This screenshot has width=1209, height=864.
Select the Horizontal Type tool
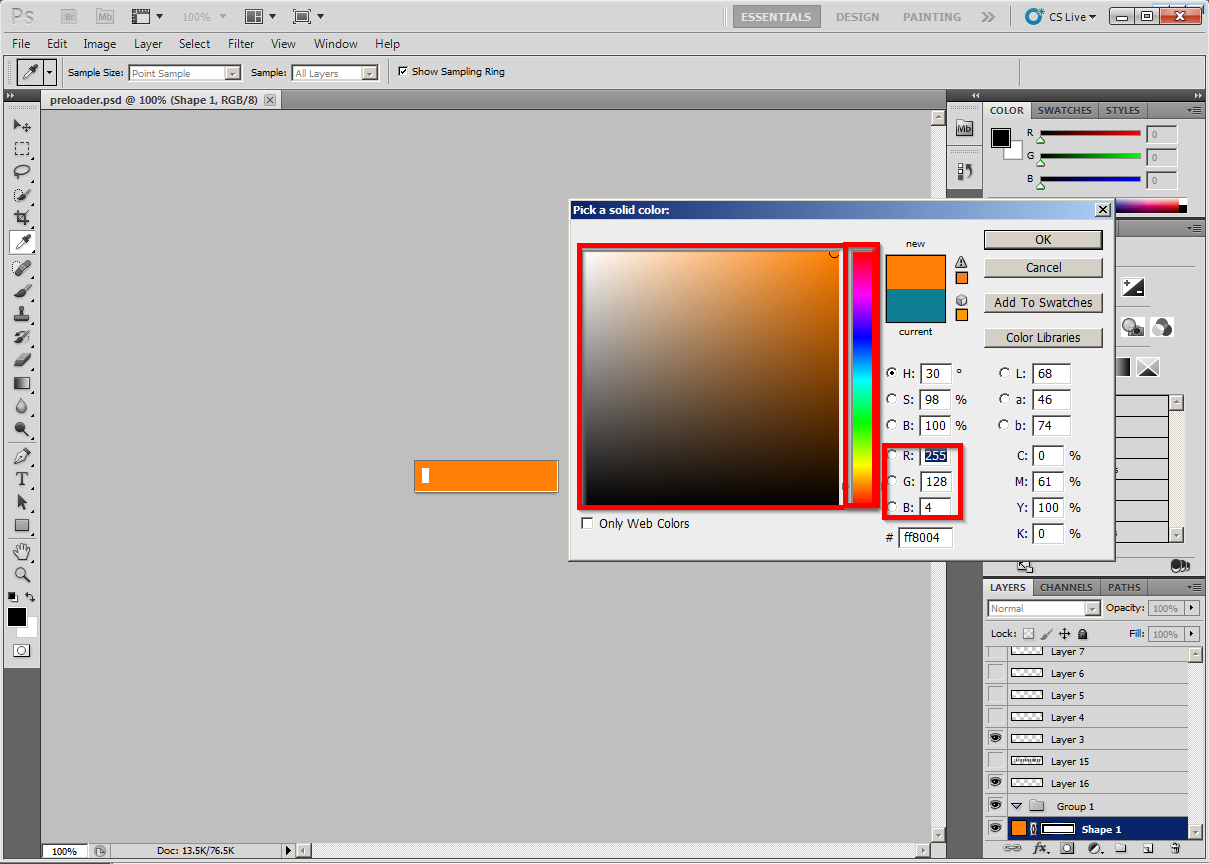click(x=22, y=479)
